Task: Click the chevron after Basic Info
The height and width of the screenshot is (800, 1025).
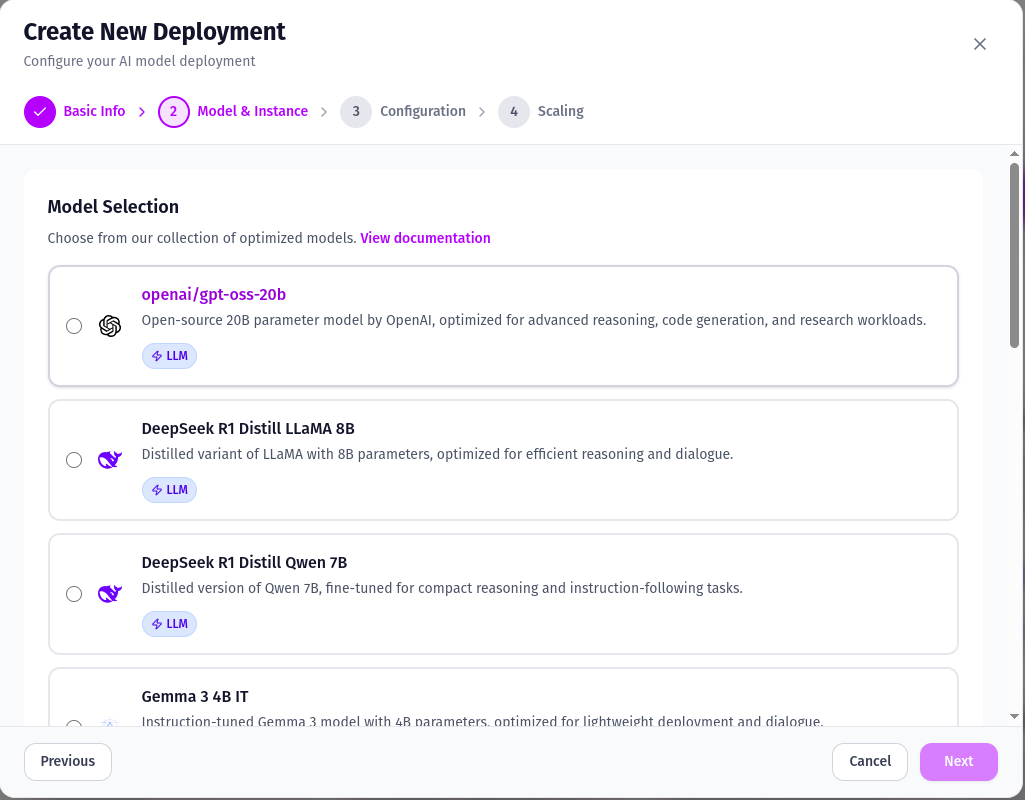Action: [x=142, y=112]
